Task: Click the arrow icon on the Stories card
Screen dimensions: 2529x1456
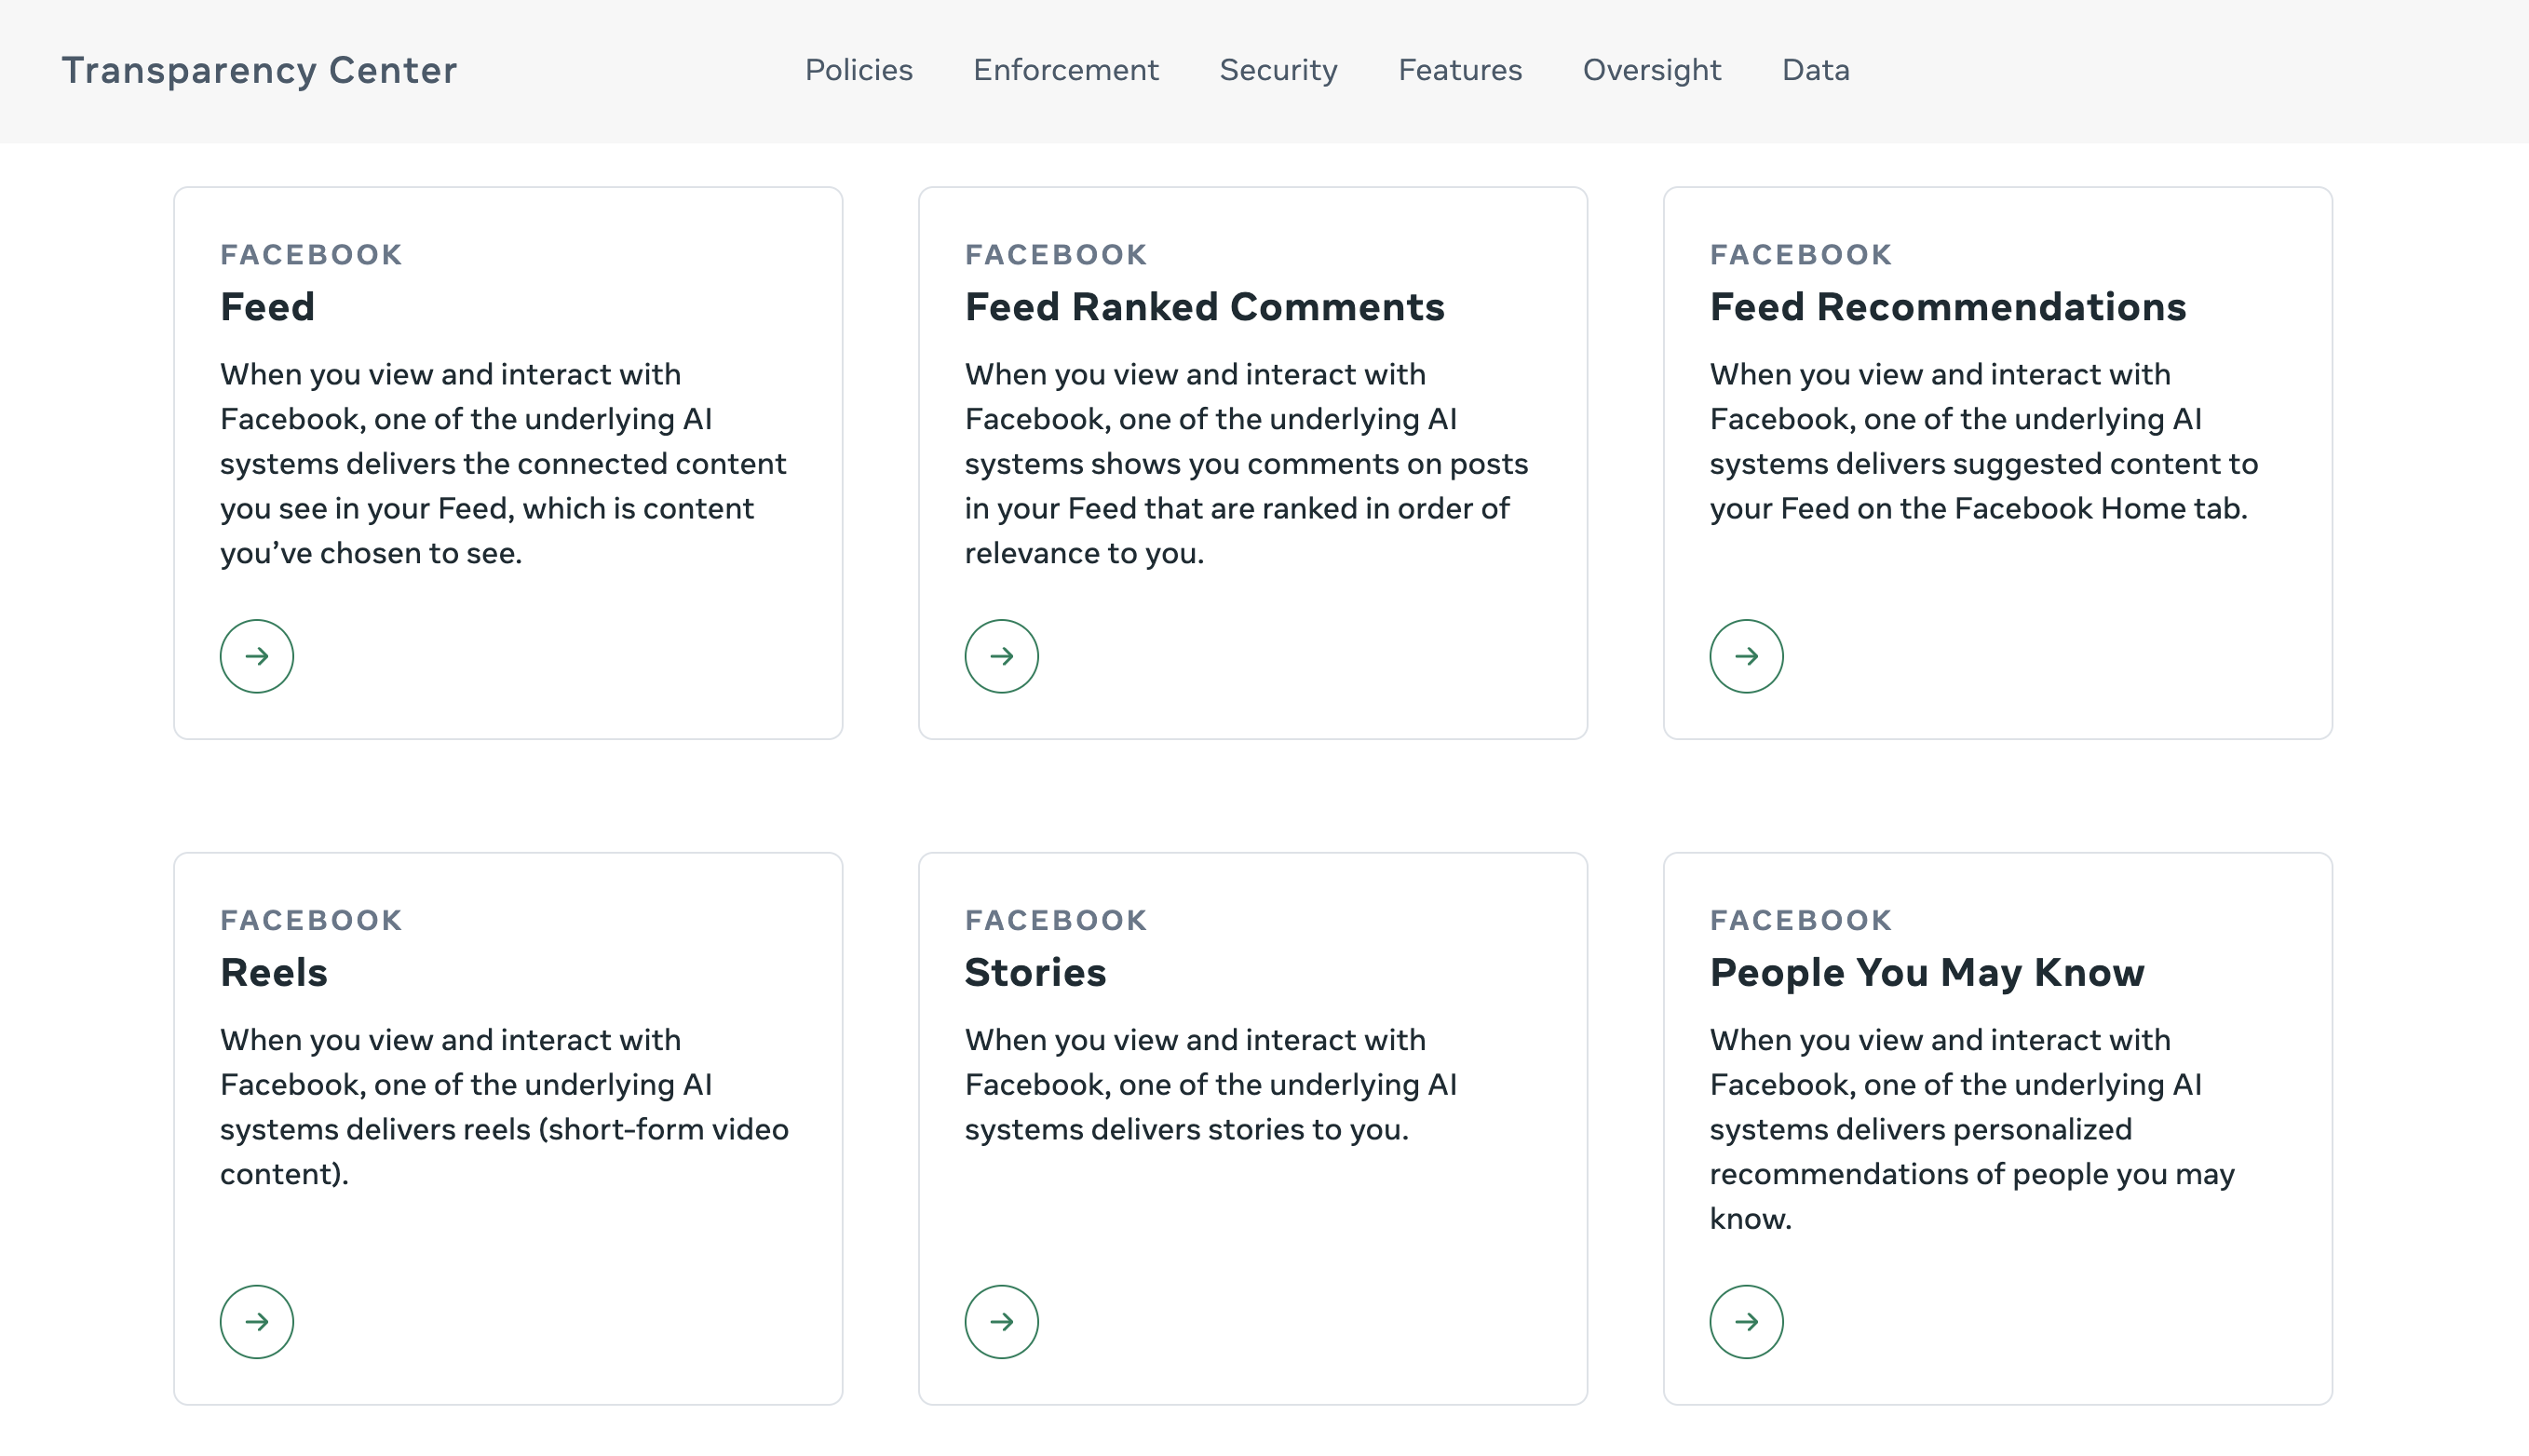Action: (1001, 1321)
